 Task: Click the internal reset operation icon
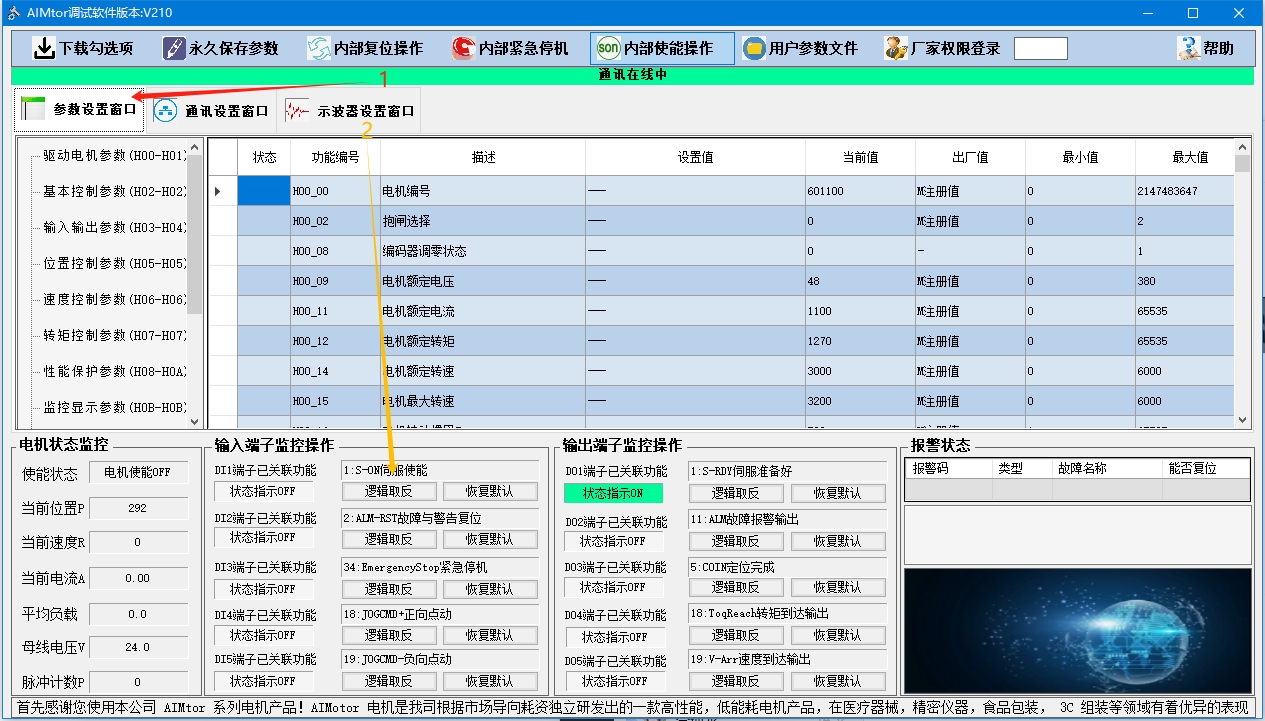(318, 48)
